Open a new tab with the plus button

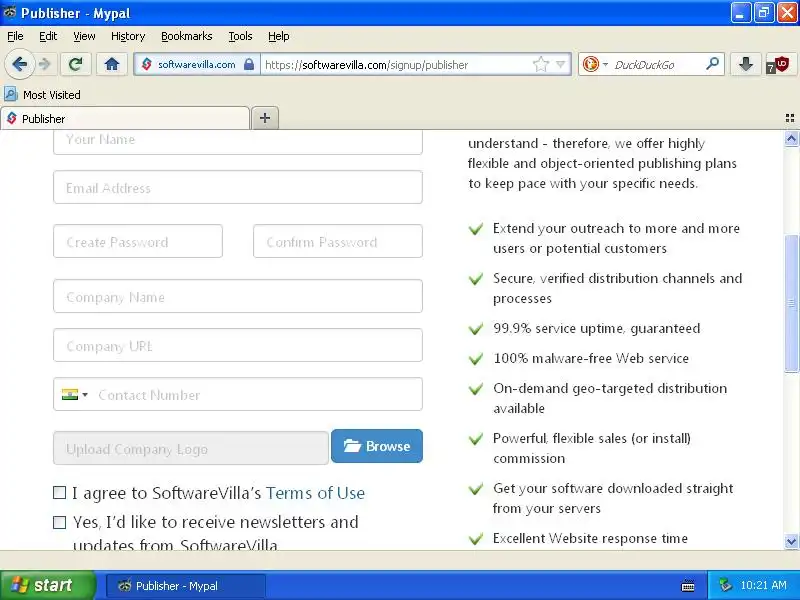point(265,118)
